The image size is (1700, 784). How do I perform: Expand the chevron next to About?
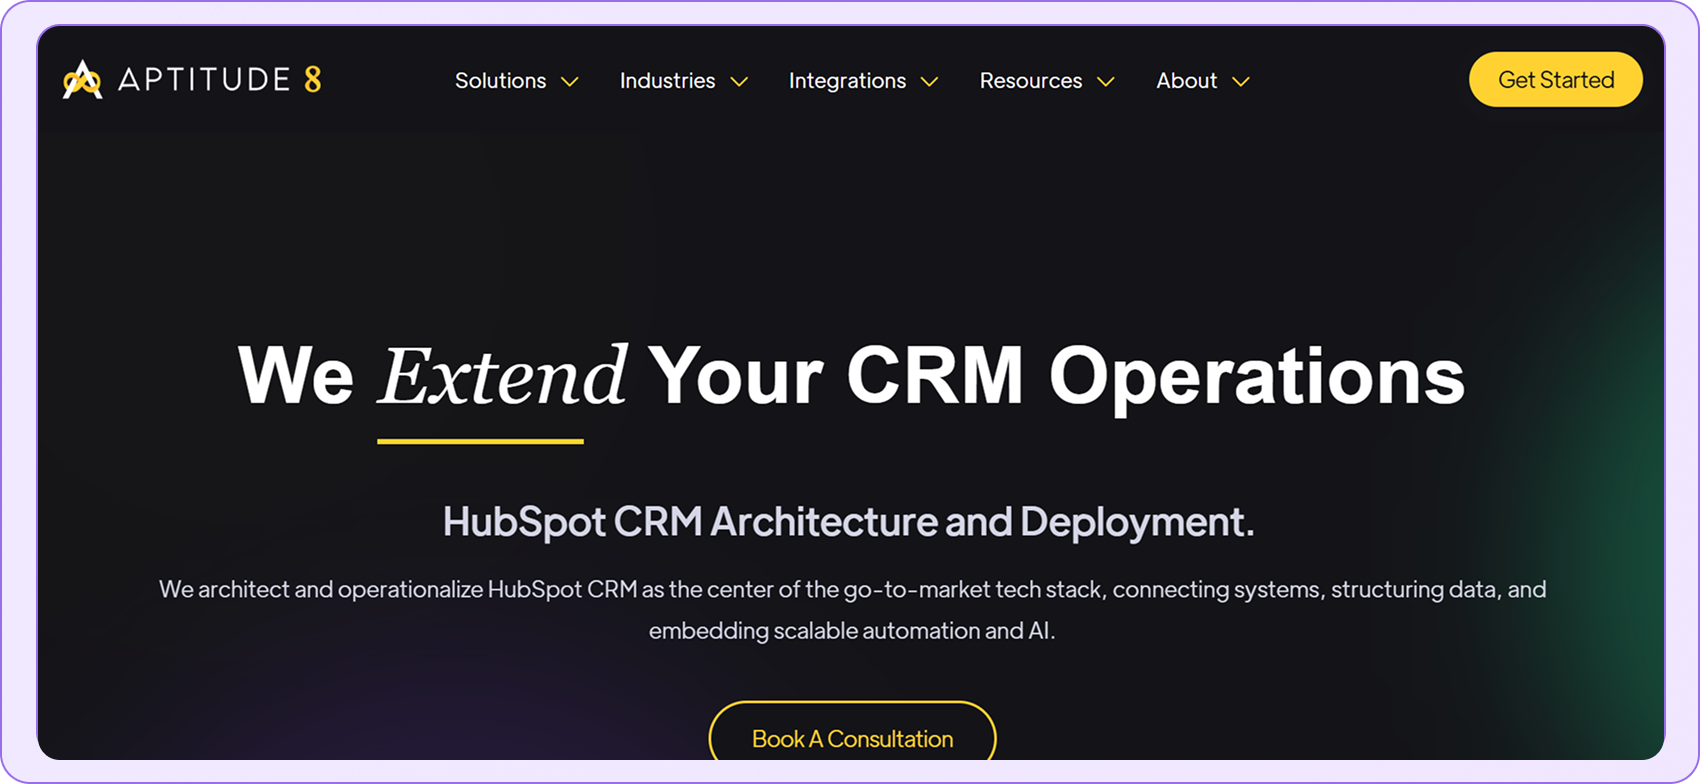pos(1241,82)
